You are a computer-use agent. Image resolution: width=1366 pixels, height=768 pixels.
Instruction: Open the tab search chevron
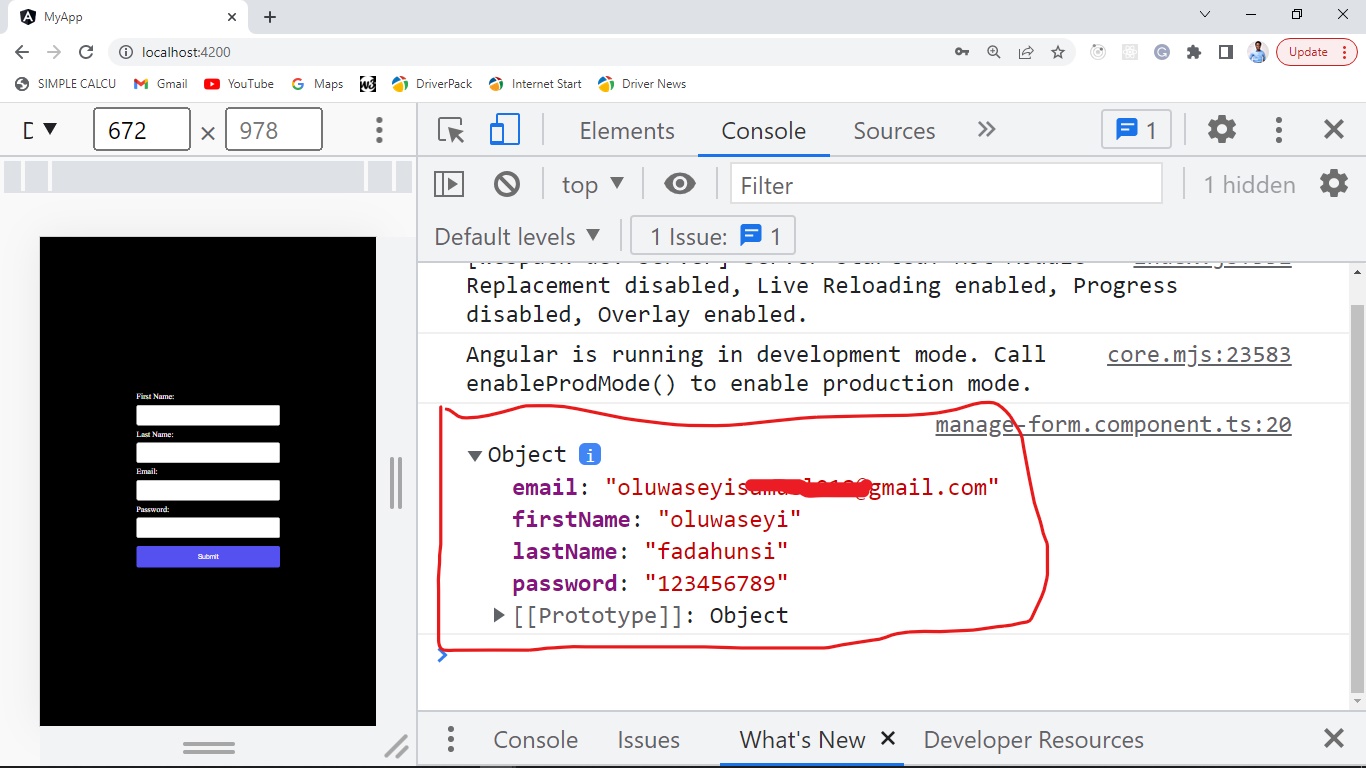pos(1204,15)
